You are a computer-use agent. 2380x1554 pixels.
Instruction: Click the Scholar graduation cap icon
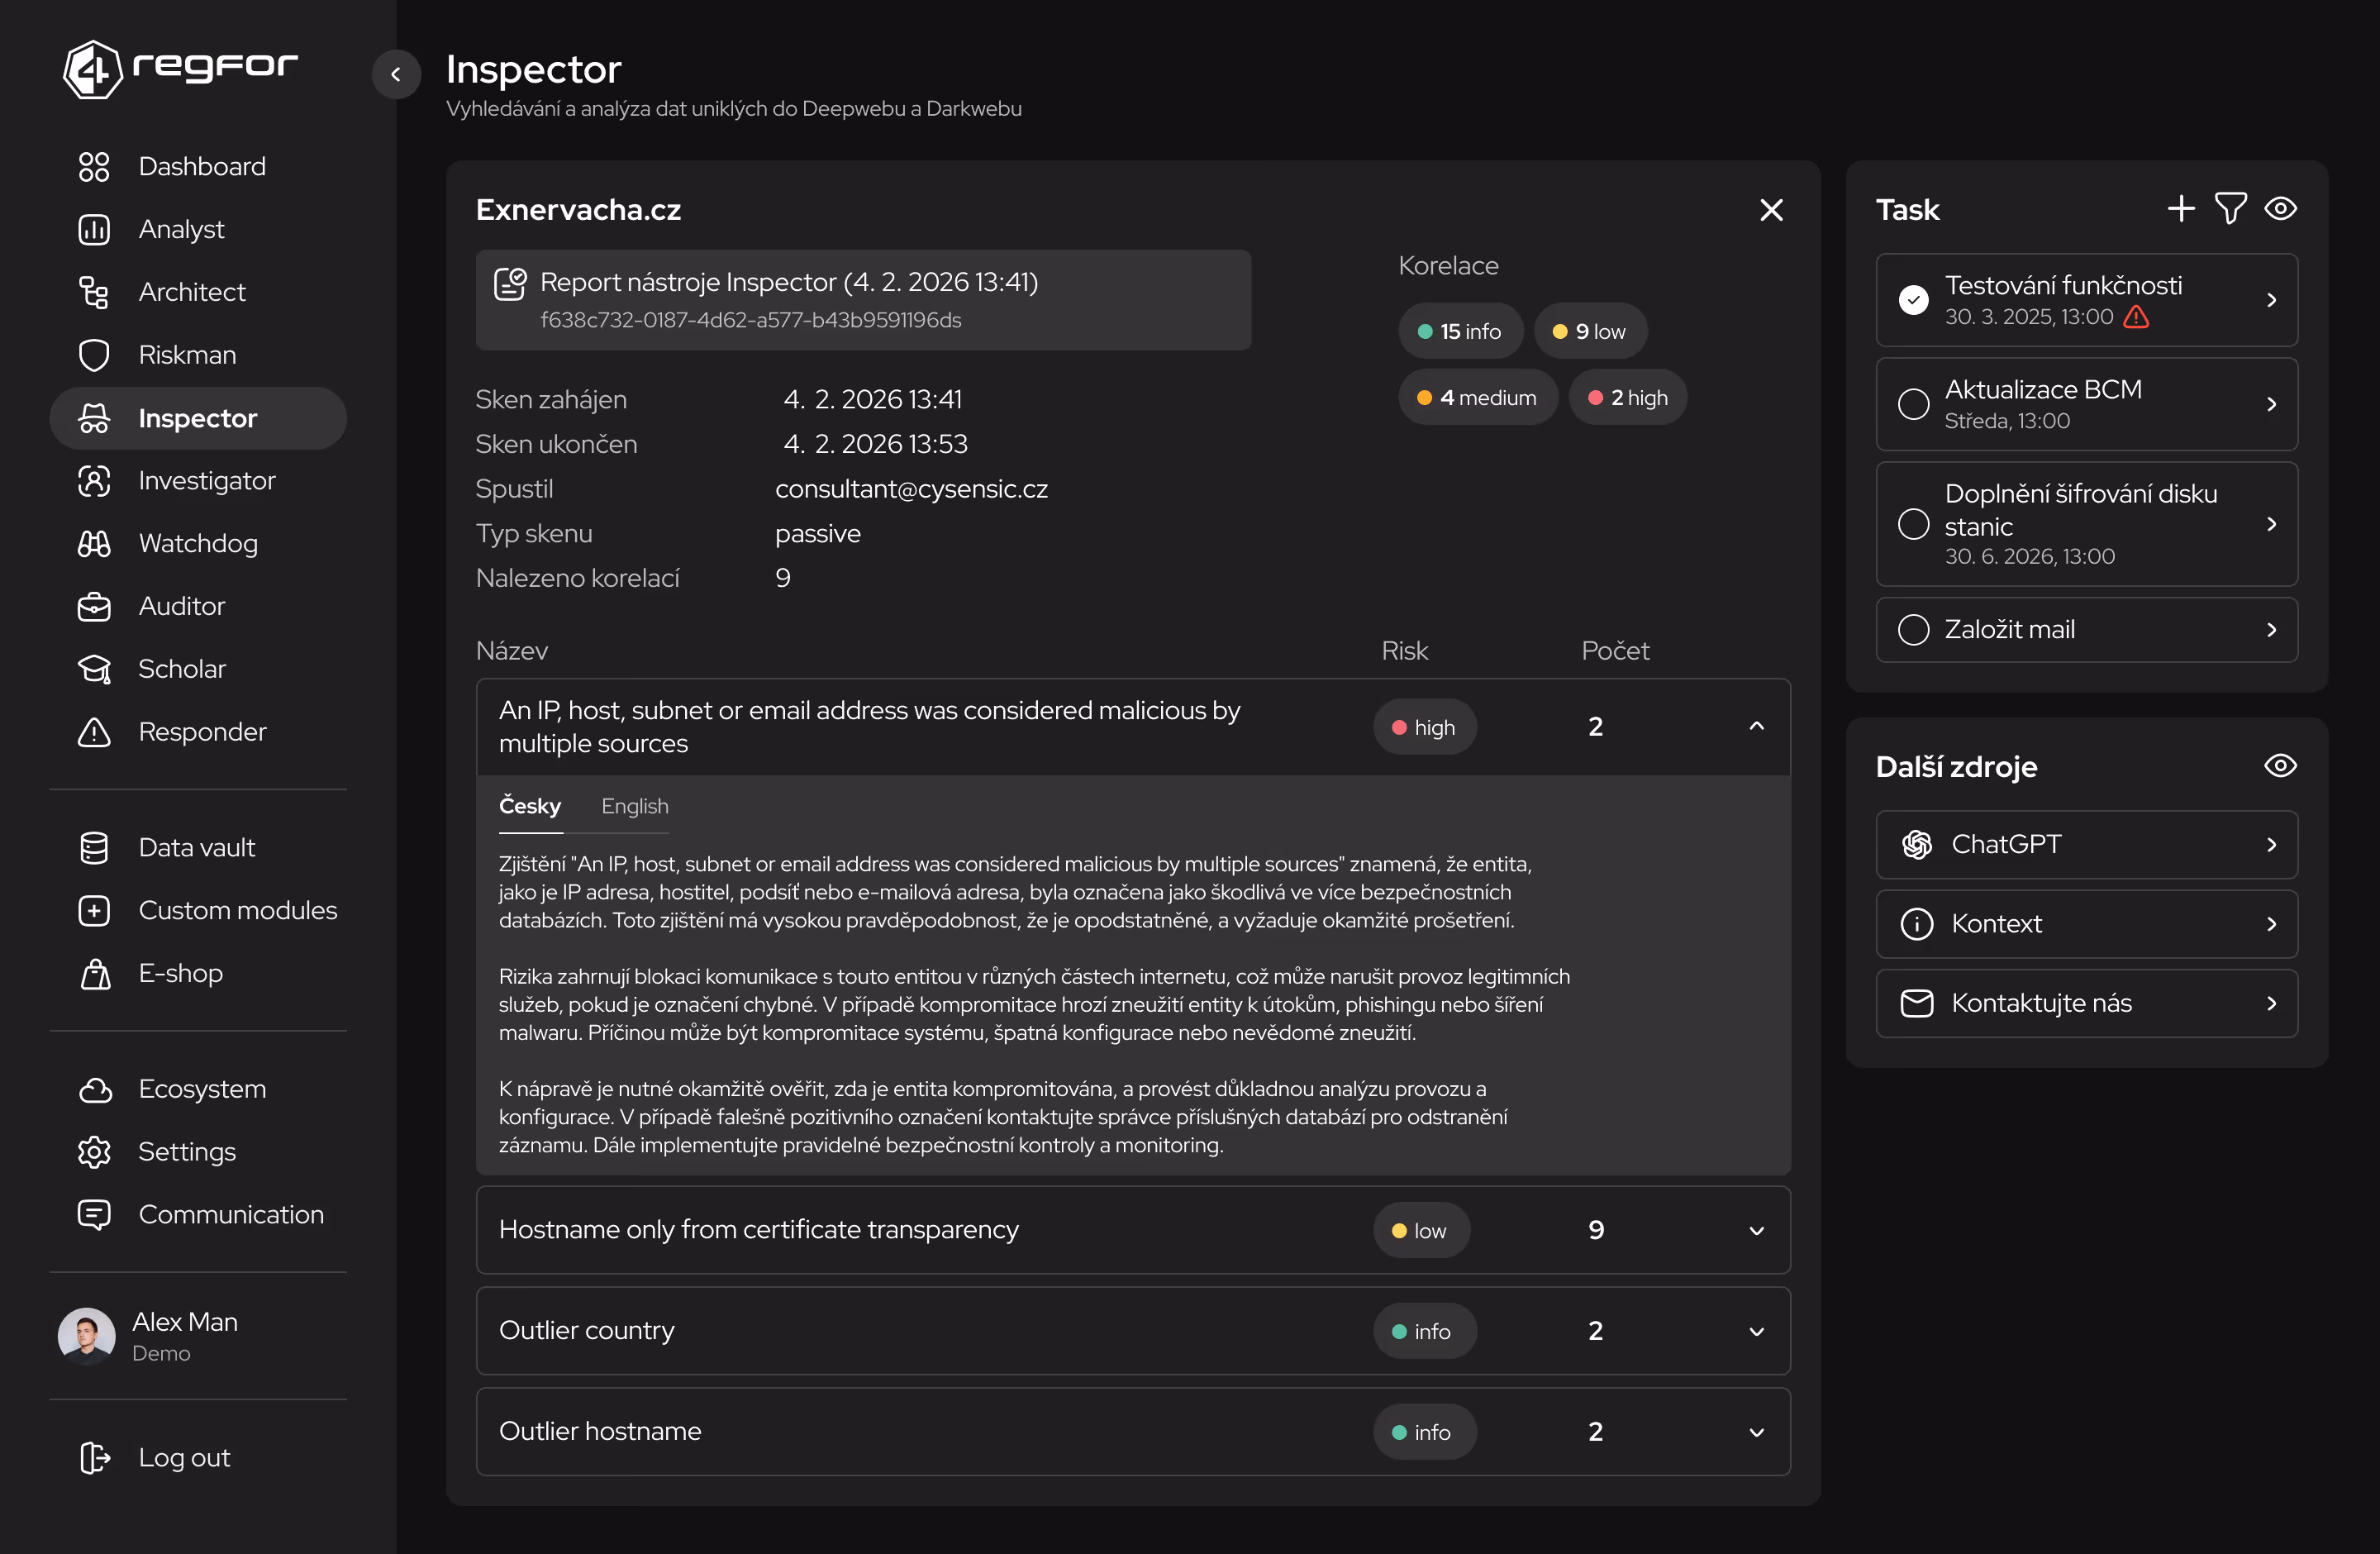[x=94, y=669]
